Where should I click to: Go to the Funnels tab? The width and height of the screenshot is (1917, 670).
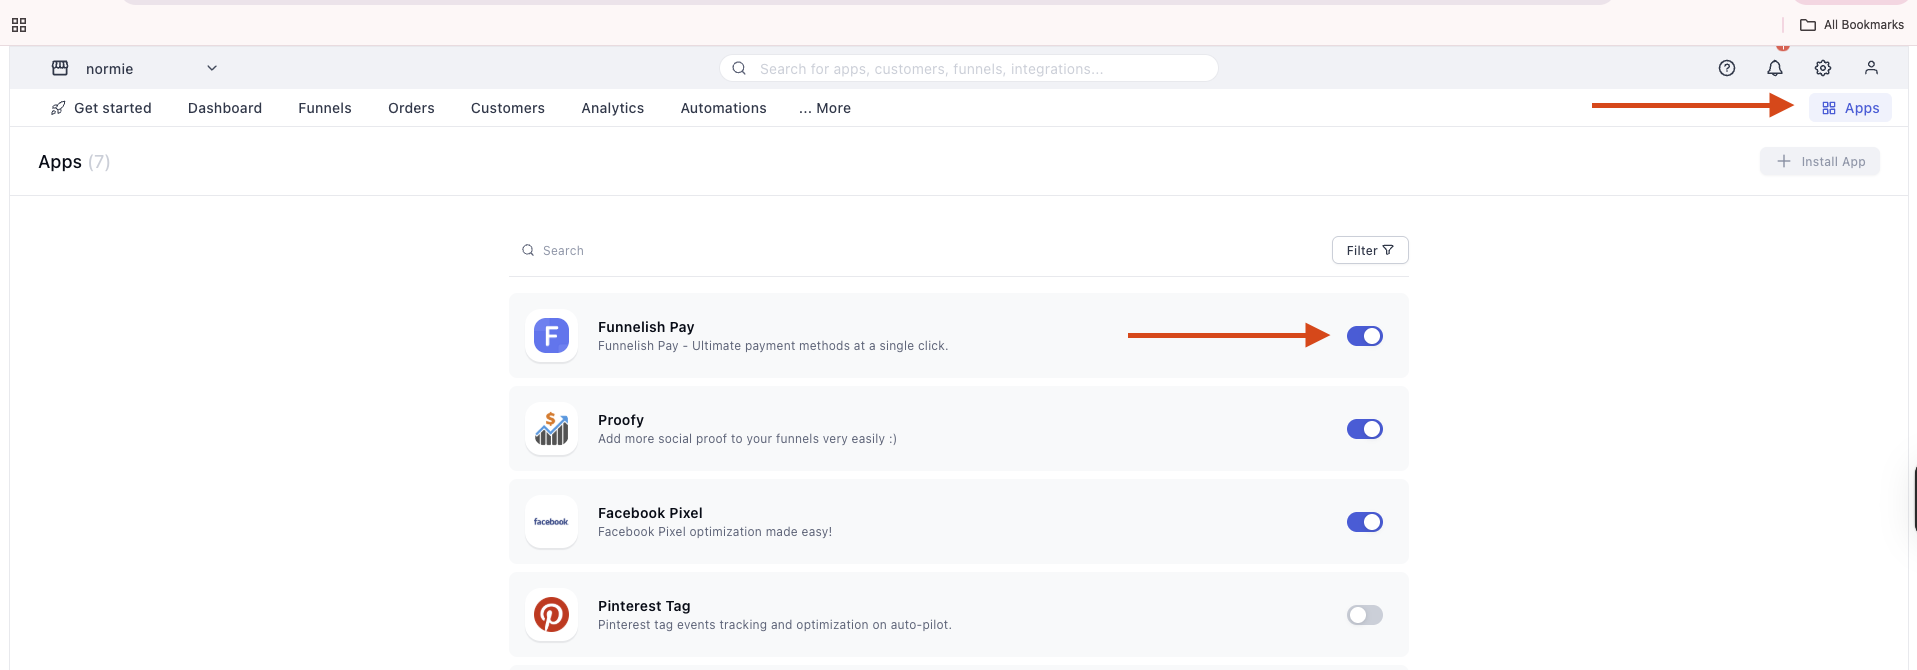tap(324, 108)
